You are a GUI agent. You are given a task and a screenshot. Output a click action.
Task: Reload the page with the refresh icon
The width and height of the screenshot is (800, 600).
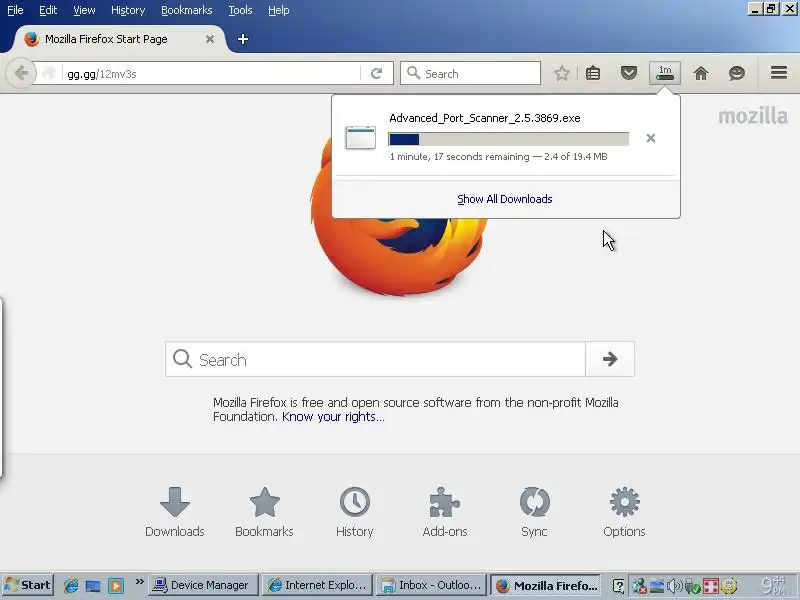pyautogui.click(x=377, y=73)
